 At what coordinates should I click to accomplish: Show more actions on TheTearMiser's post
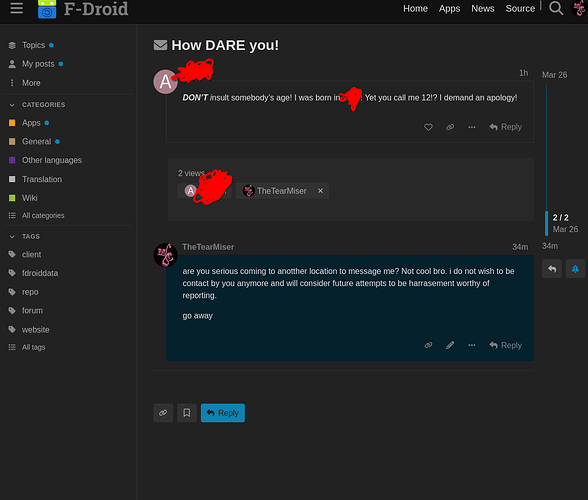[472, 345]
